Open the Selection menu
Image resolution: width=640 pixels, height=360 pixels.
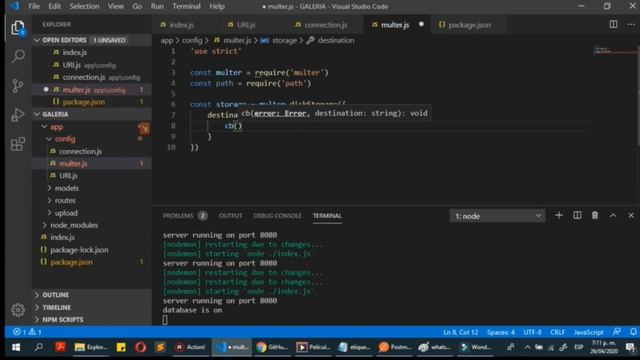pos(84,6)
